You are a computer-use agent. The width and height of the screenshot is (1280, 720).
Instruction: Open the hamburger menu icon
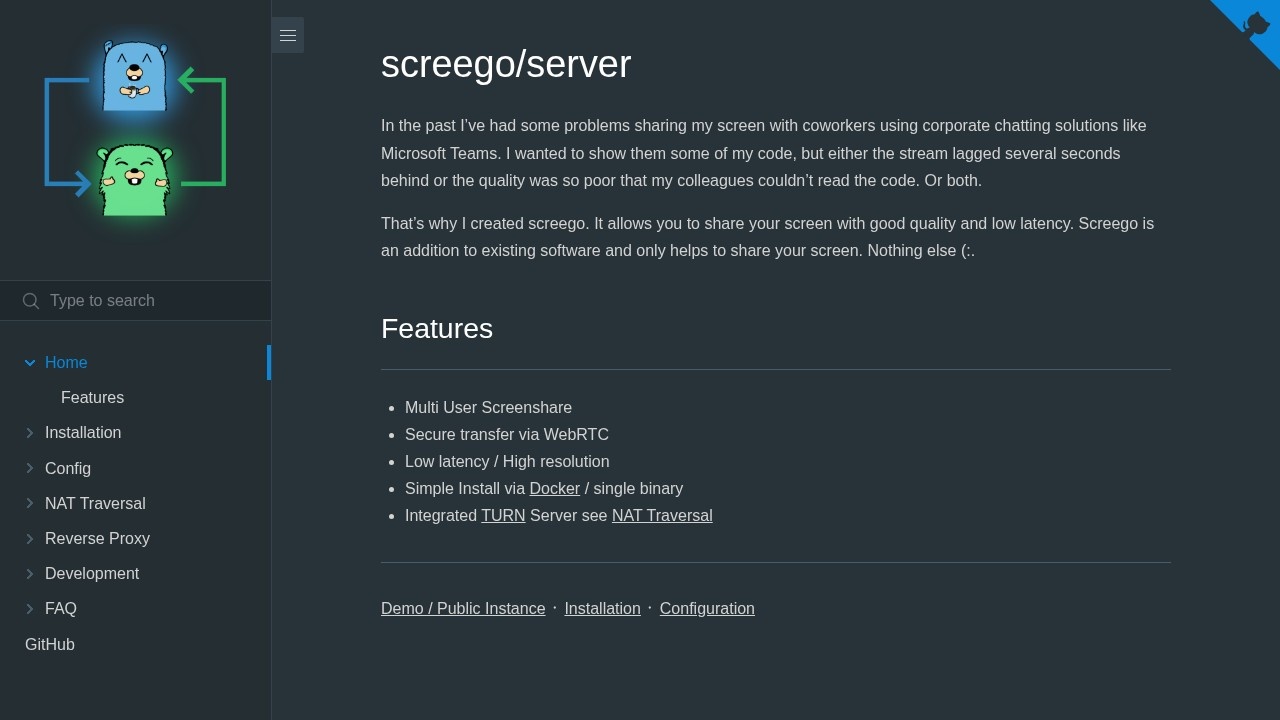(x=288, y=35)
